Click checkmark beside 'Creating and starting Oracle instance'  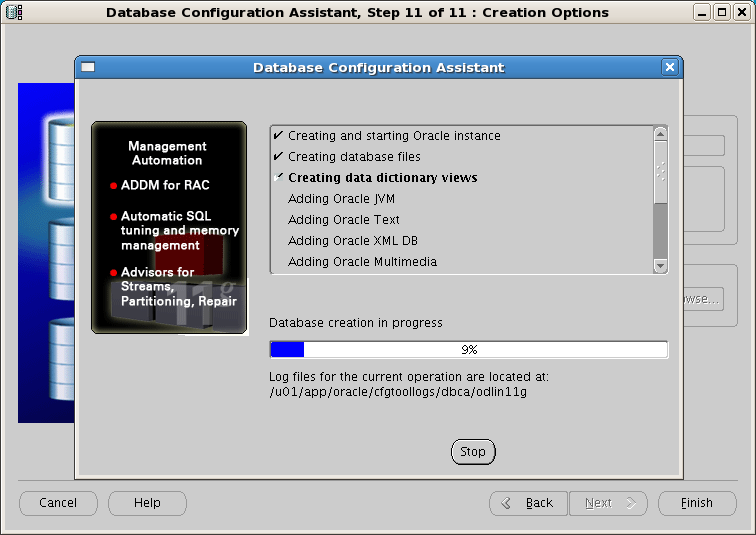point(278,135)
